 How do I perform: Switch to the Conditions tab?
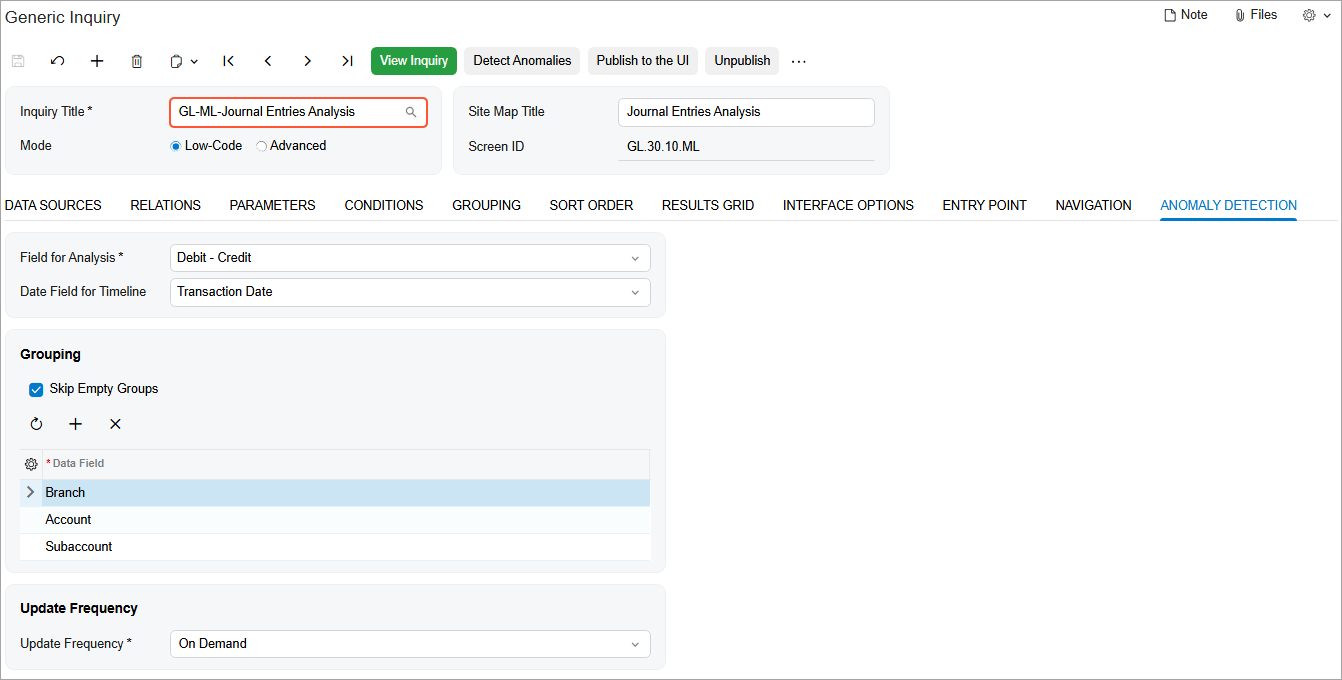tap(384, 205)
